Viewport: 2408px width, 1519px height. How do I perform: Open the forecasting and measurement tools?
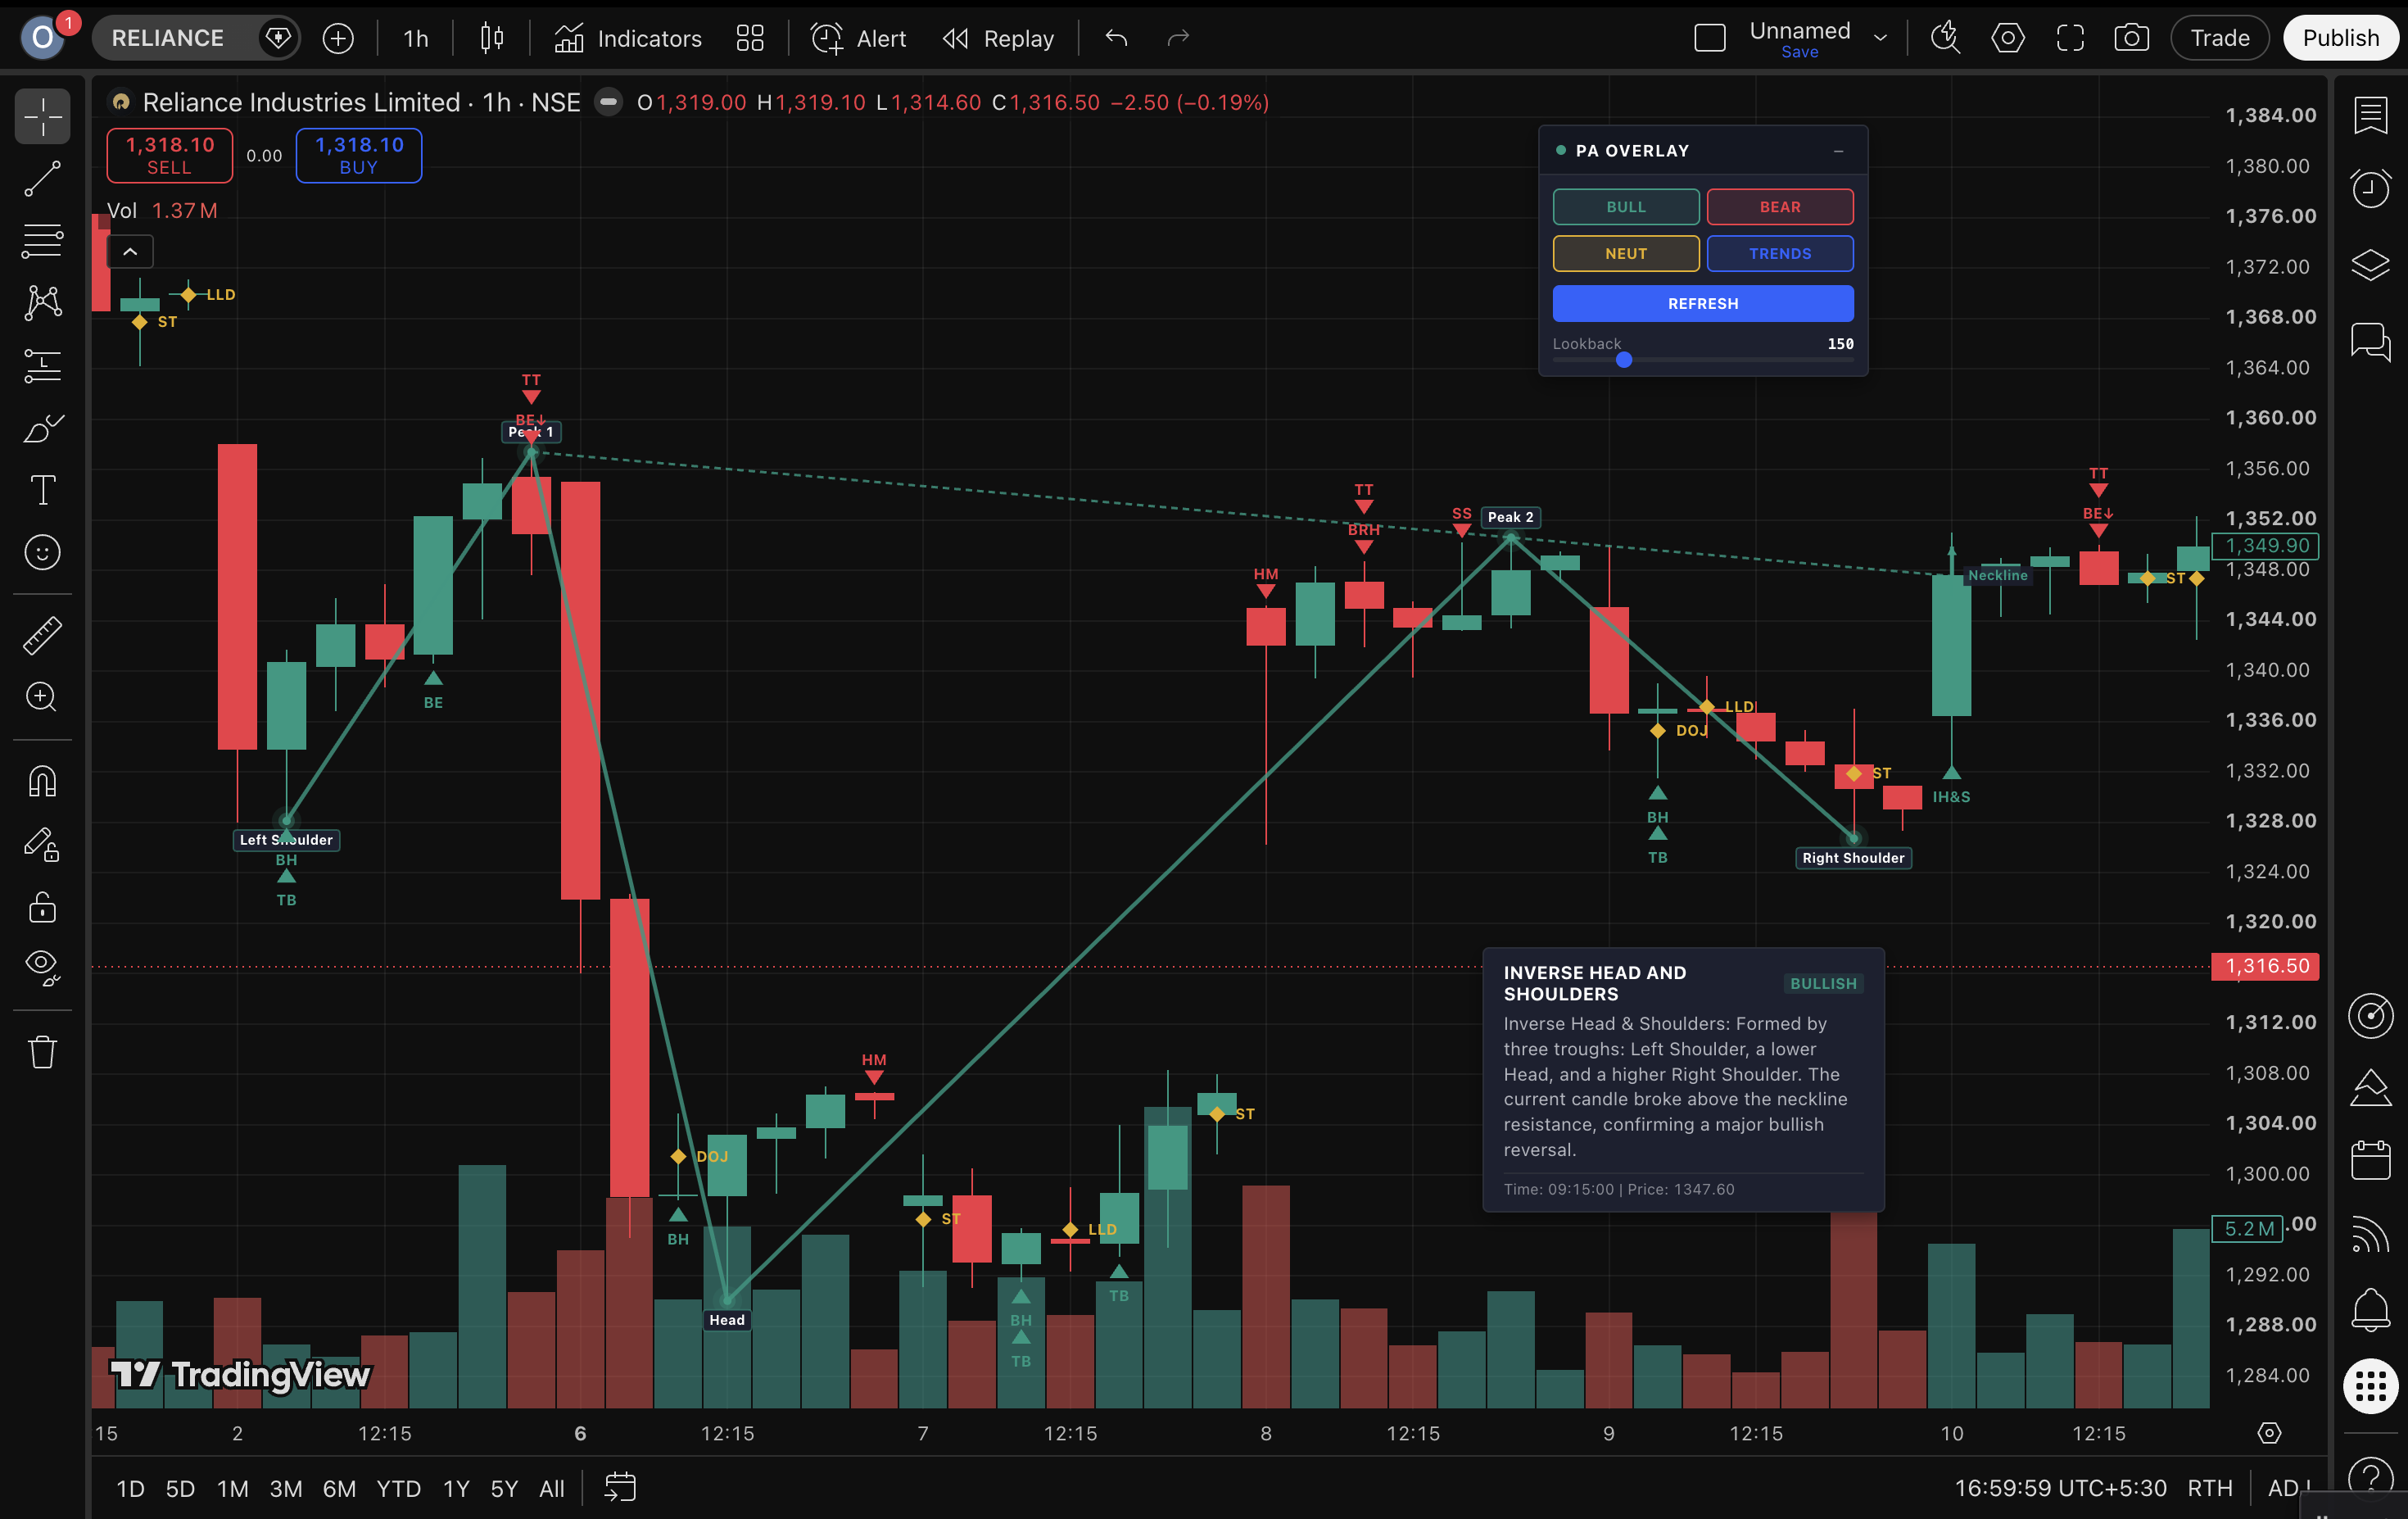[x=42, y=366]
